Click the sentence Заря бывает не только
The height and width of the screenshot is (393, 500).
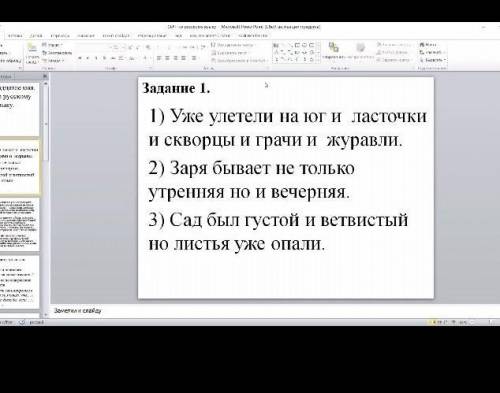click(x=251, y=180)
